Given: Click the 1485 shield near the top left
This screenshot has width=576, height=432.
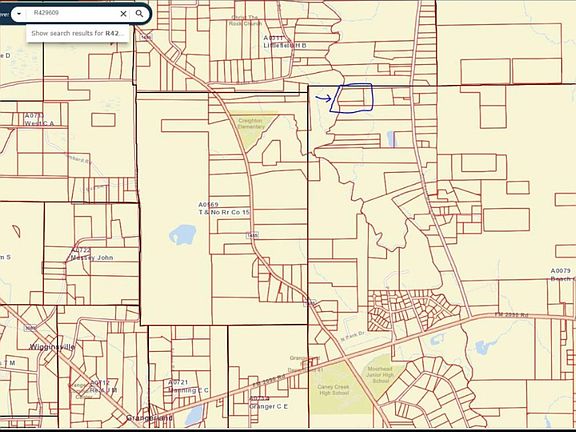Looking at the screenshot, I should (146, 37).
